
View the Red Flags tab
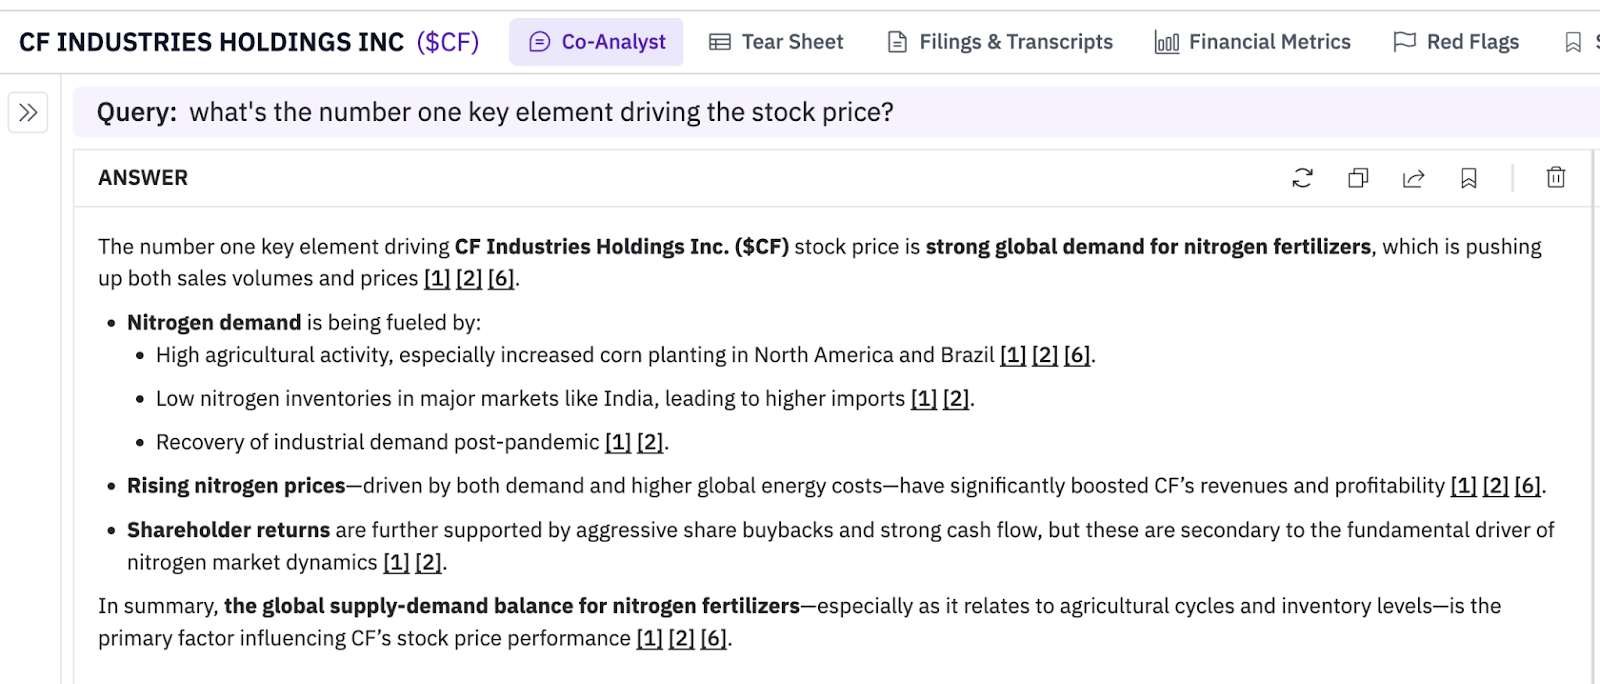click(x=1456, y=42)
